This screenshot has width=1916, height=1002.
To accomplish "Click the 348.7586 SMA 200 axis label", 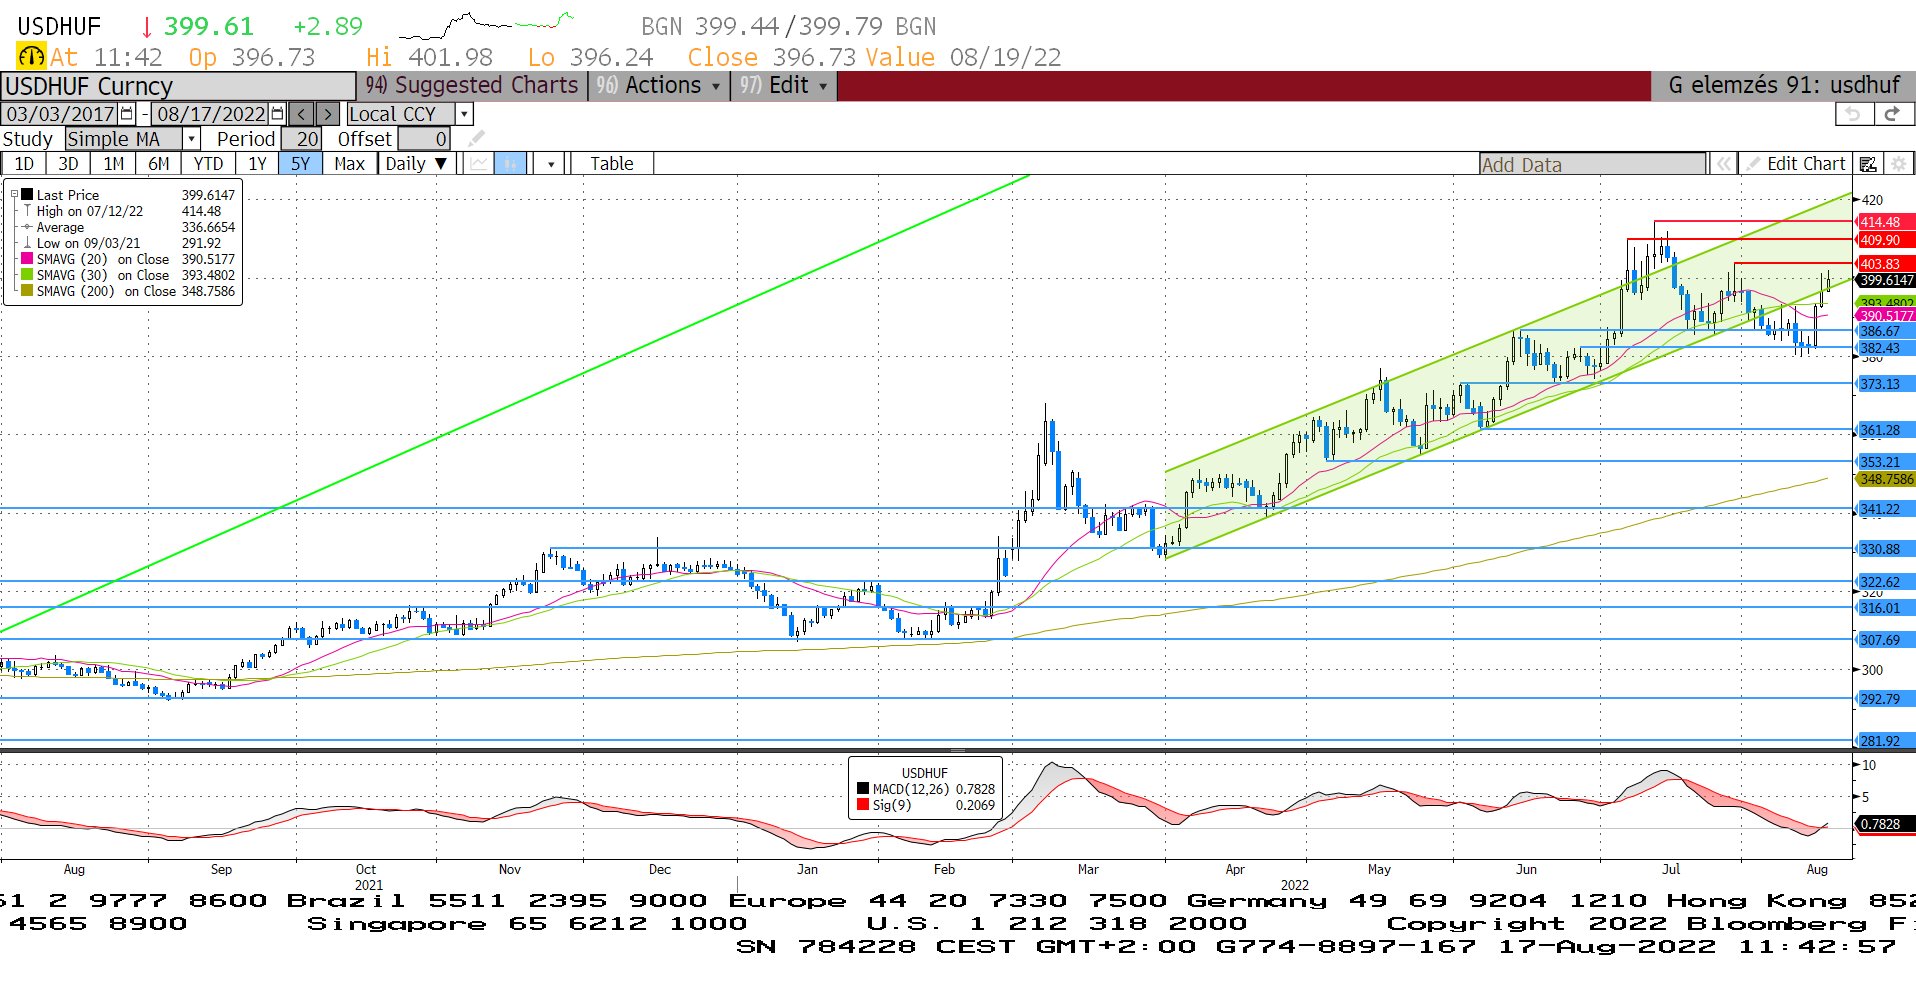I will (x=1886, y=479).
